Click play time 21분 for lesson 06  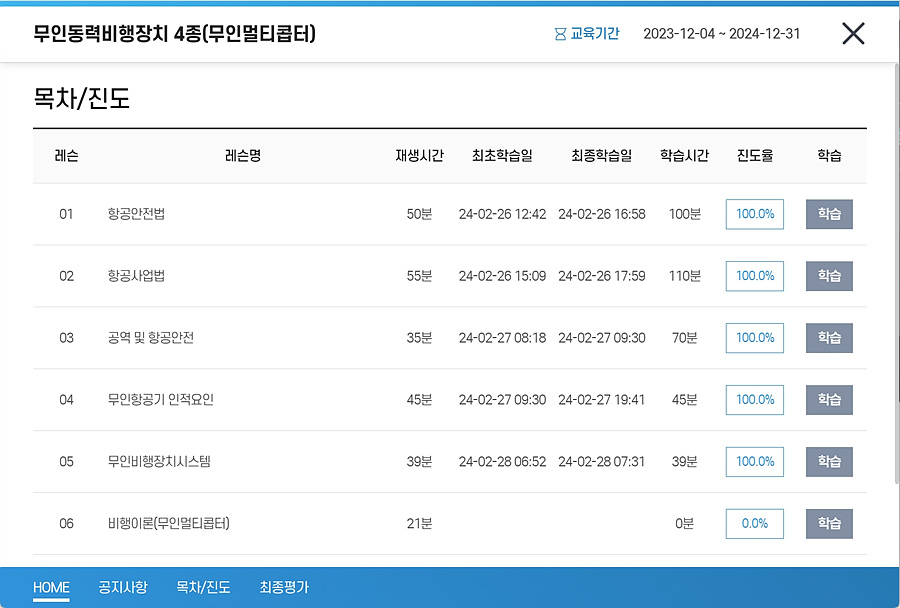(x=419, y=524)
